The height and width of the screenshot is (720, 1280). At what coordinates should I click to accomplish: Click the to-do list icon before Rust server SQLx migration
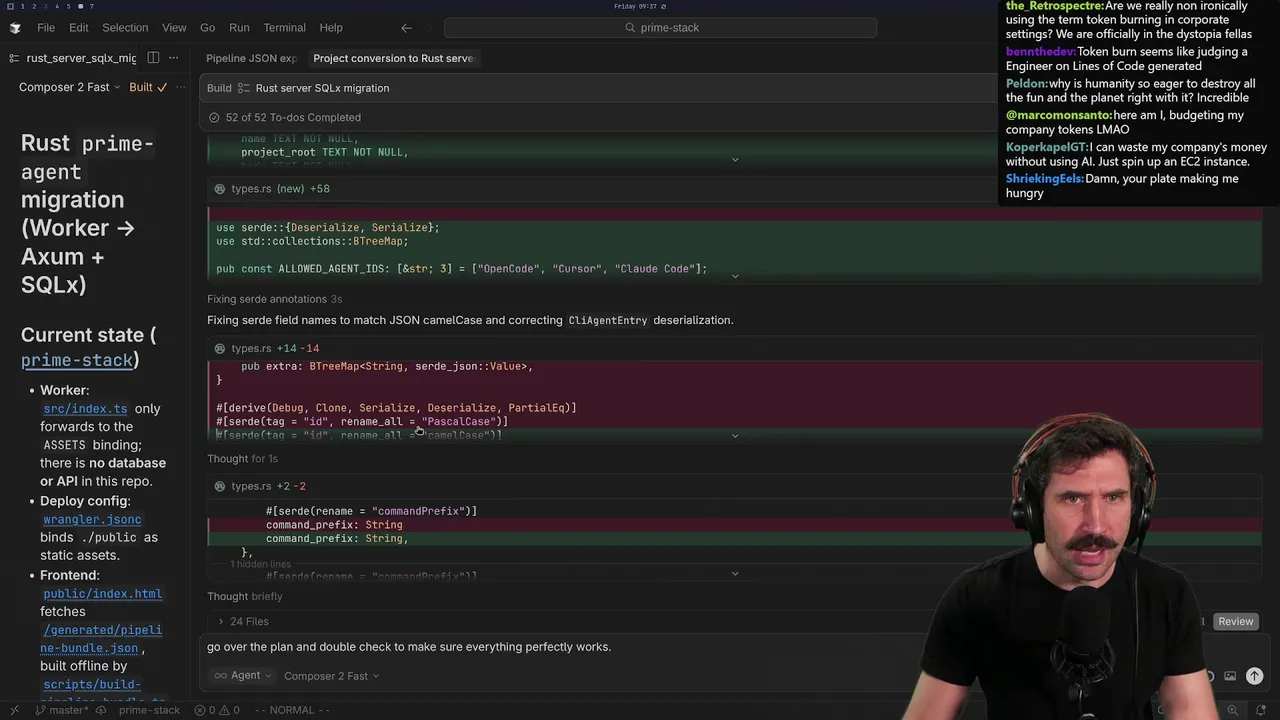pyautogui.click(x=243, y=88)
